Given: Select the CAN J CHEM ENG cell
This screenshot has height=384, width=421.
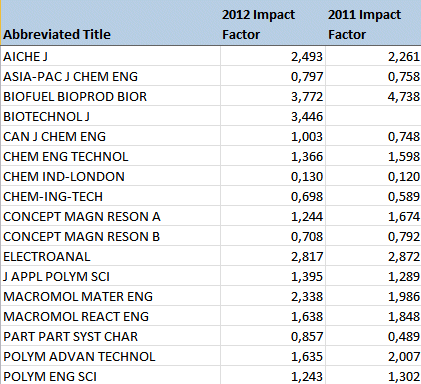Looking at the screenshot, I should point(110,136).
